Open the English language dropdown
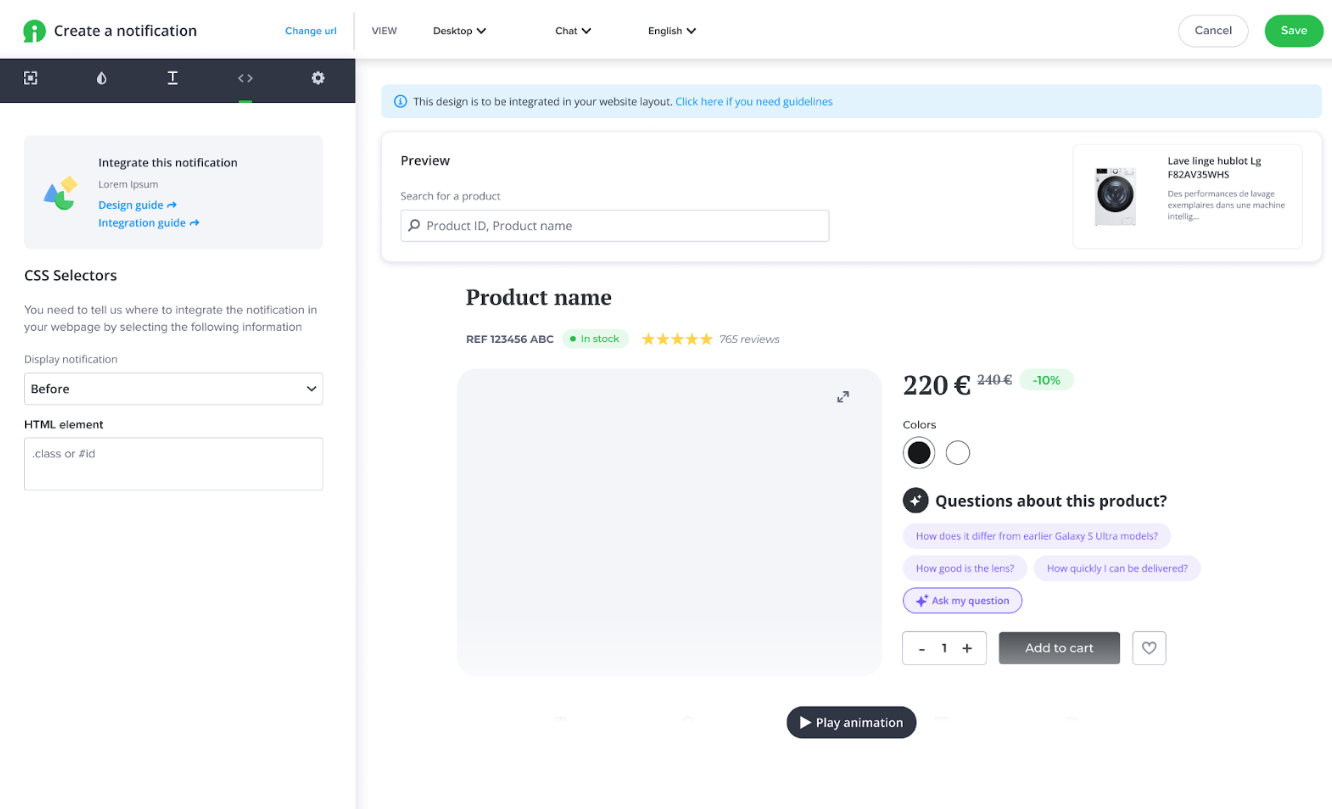Screen dimensions: 1332x809 pyautogui.click(x=672, y=31)
